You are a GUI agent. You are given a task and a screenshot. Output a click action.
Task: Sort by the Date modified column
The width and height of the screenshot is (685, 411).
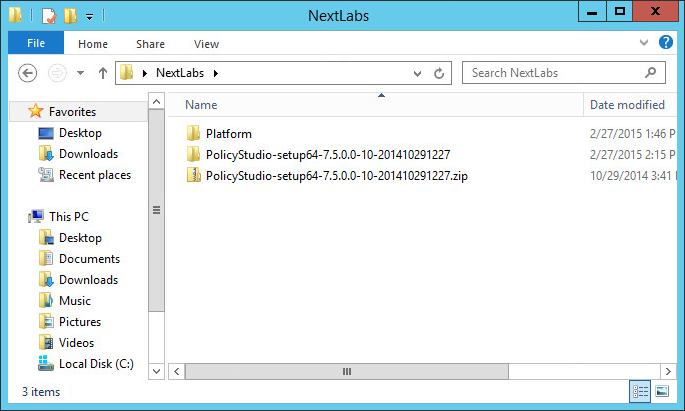[x=630, y=105]
